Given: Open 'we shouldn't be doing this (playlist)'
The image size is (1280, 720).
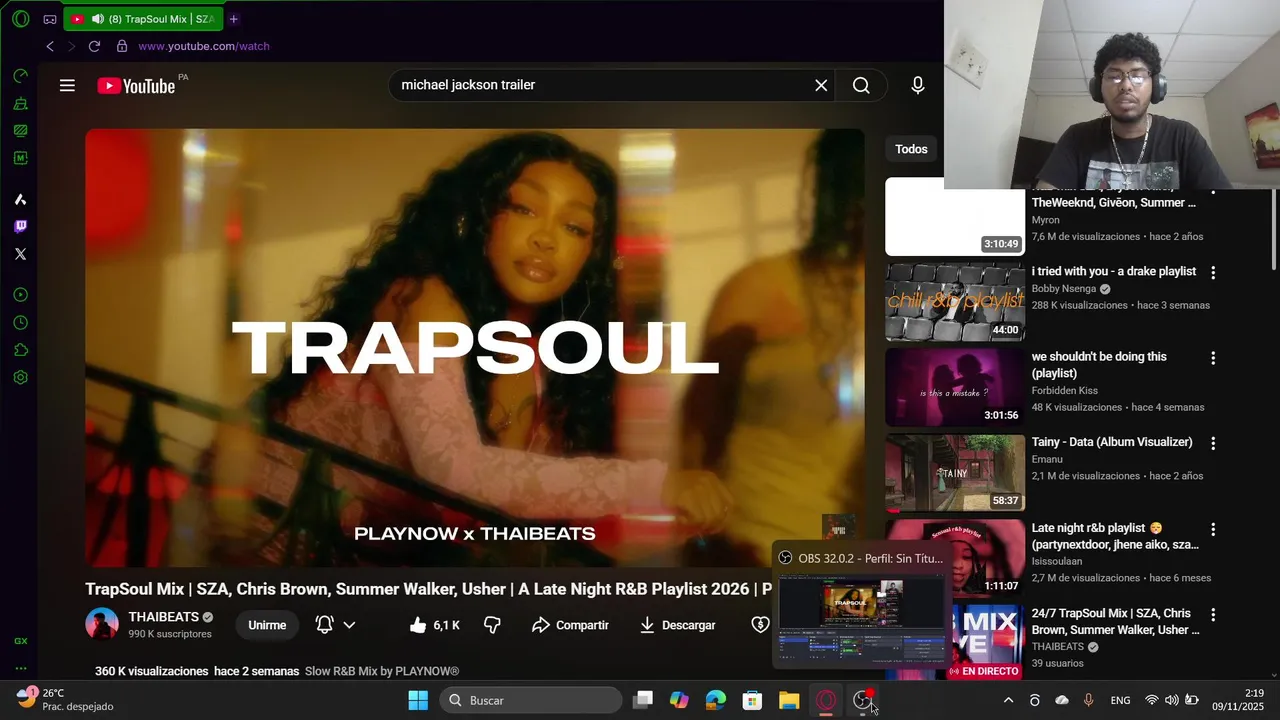Looking at the screenshot, I should pos(1099,365).
